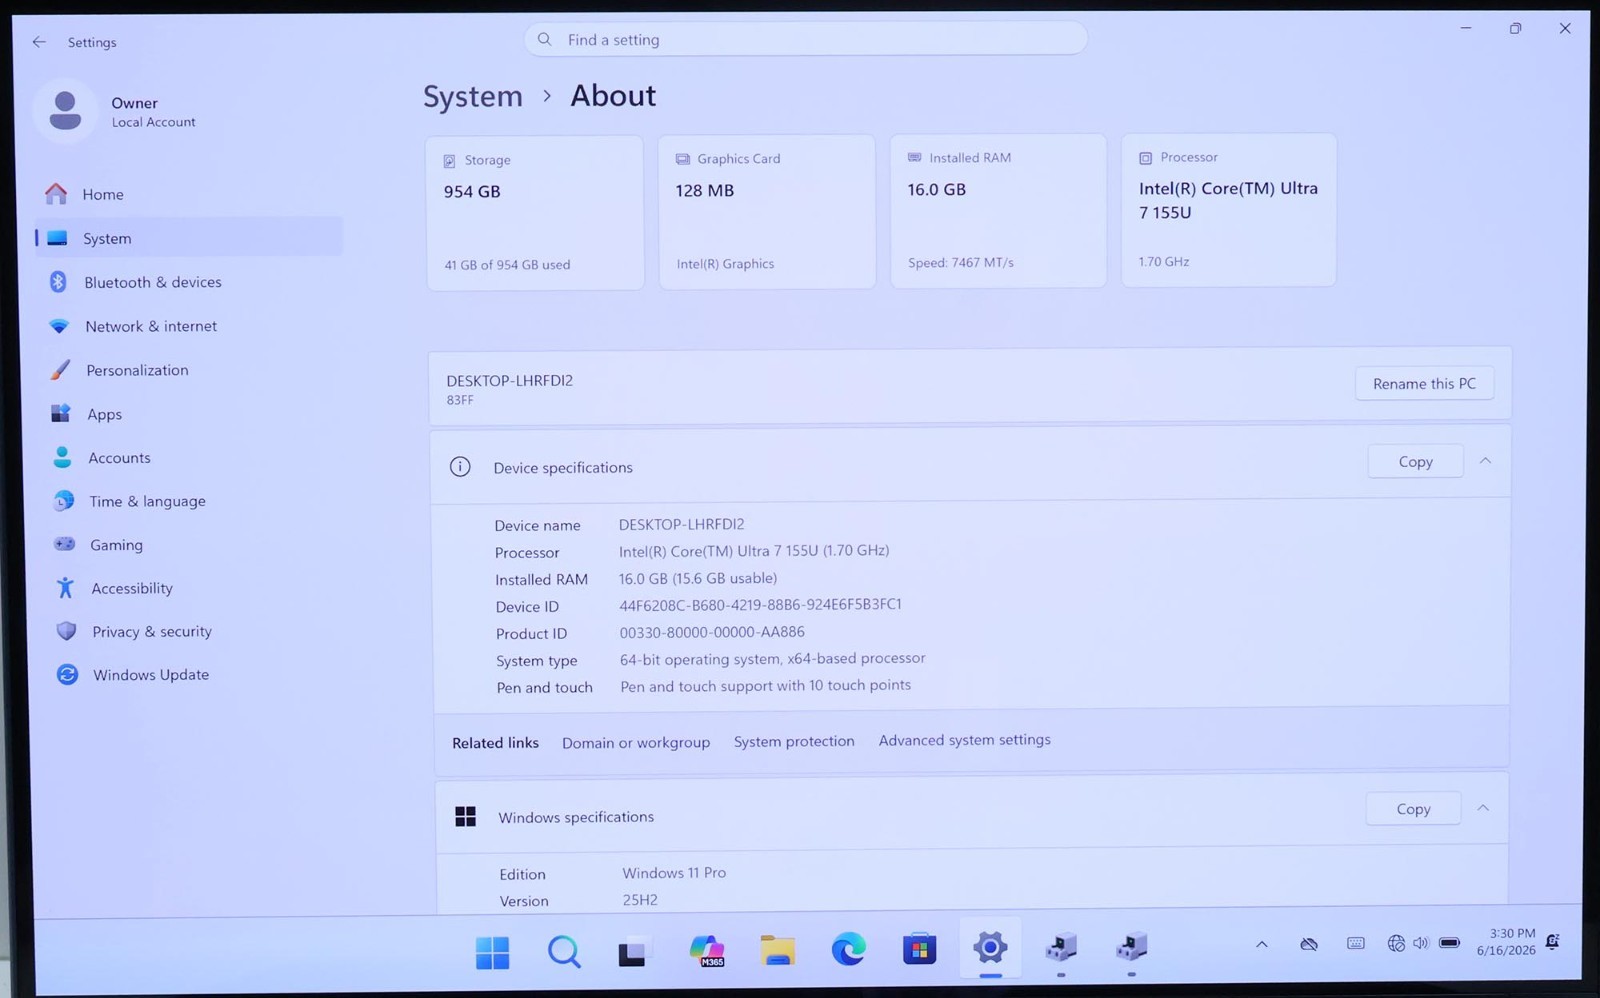Viewport: 1600px width, 998px height.
Task: Open the Owner Local Account profile
Action: point(117,111)
